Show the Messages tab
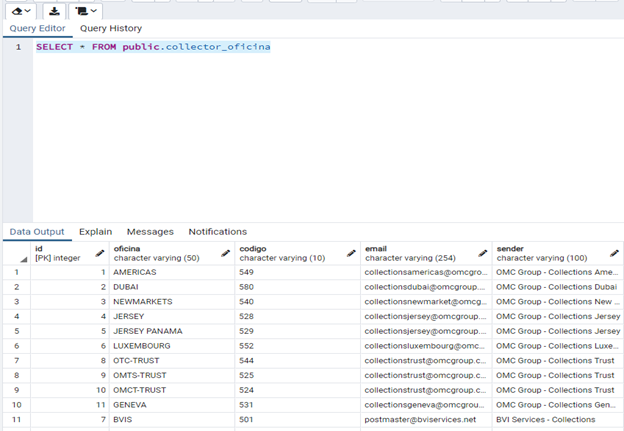 [x=150, y=232]
